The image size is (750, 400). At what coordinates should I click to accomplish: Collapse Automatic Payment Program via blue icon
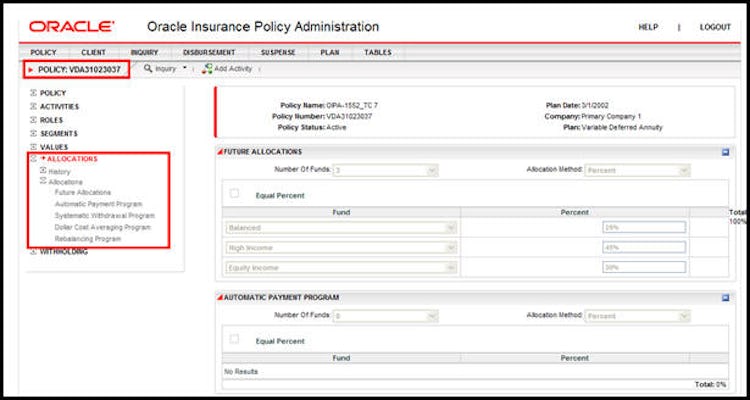725,298
